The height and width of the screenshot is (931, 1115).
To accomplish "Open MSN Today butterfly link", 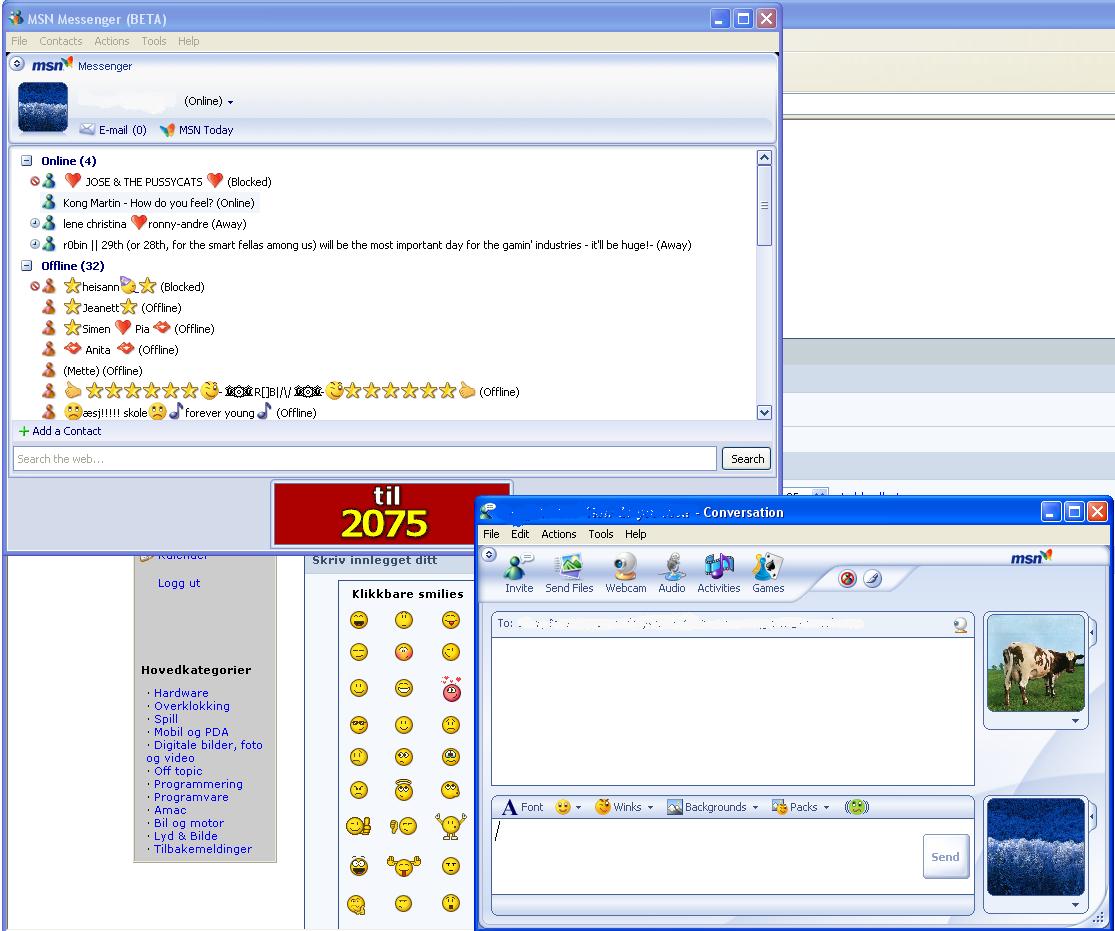I will pyautogui.click(x=197, y=130).
